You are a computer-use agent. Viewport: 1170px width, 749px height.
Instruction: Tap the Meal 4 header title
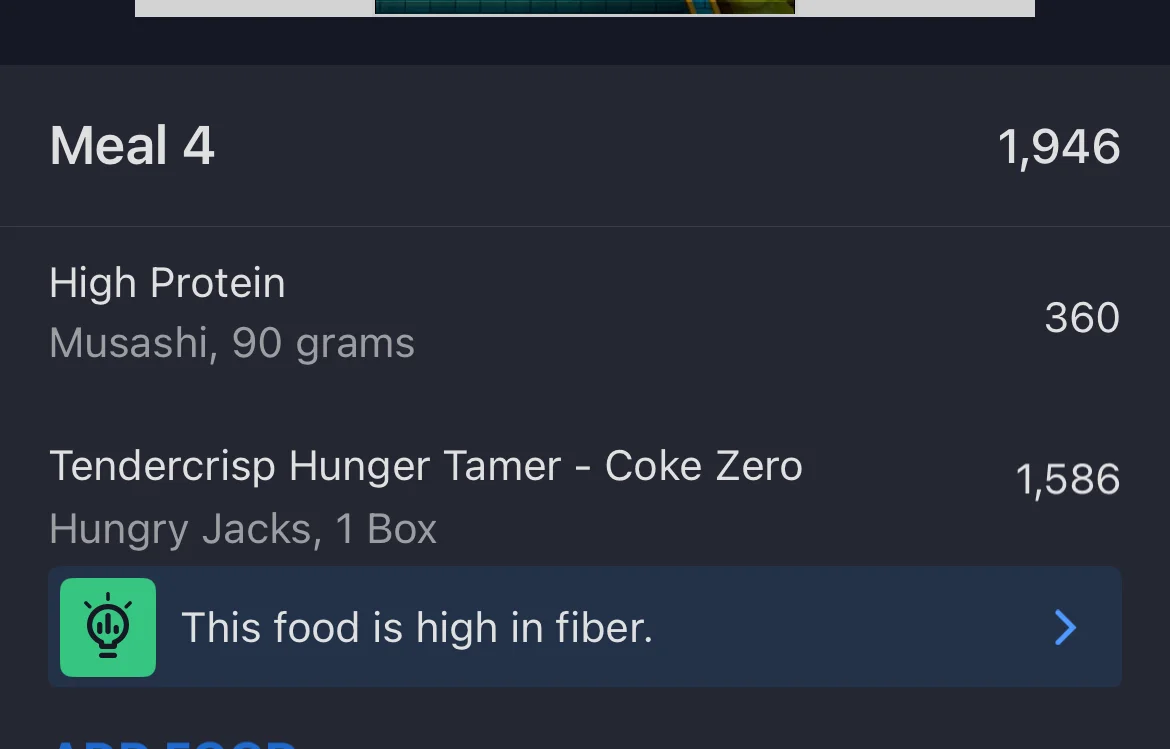(132, 146)
